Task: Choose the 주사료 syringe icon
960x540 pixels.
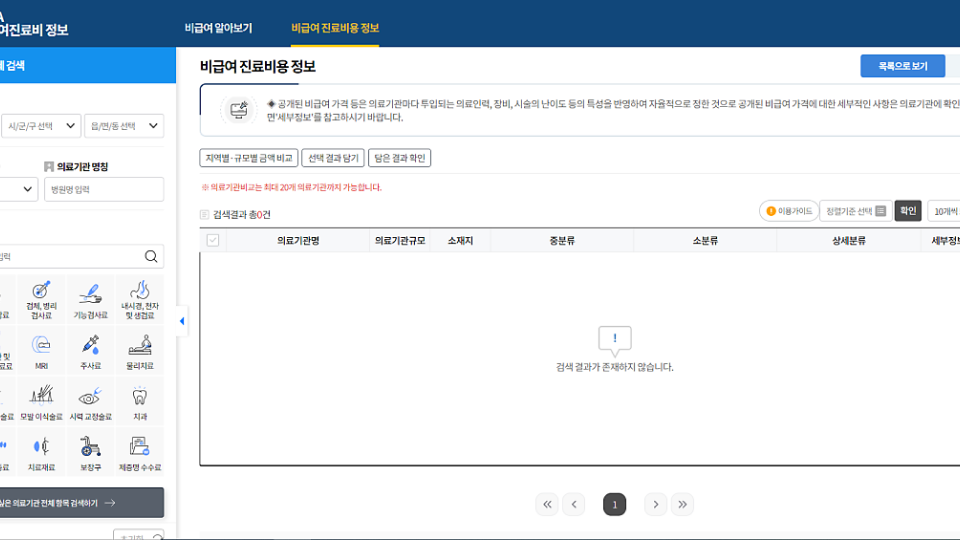Action: 91,350
